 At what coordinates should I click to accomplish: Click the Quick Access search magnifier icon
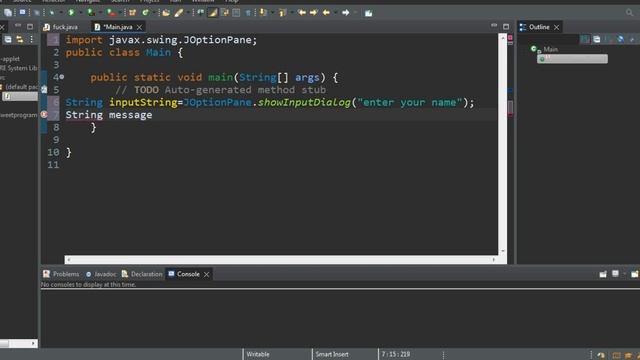(629, 13)
